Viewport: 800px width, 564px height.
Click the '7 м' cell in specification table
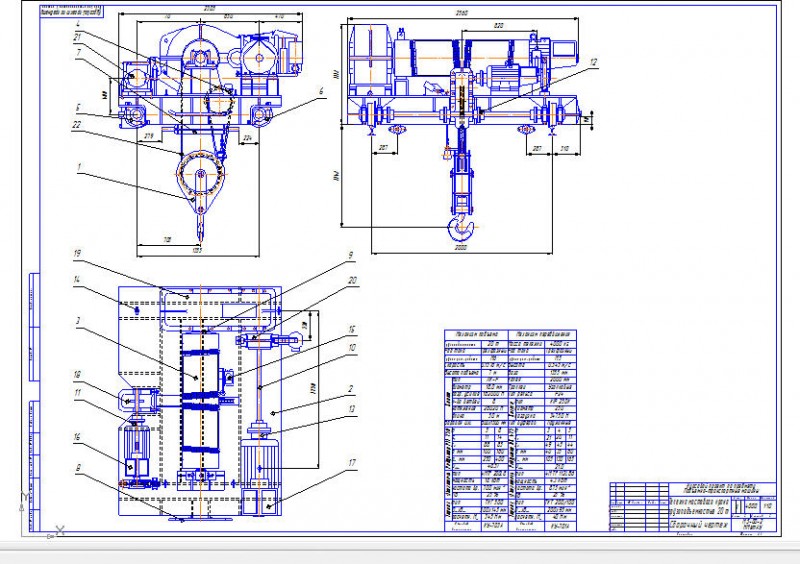[x=494, y=372]
